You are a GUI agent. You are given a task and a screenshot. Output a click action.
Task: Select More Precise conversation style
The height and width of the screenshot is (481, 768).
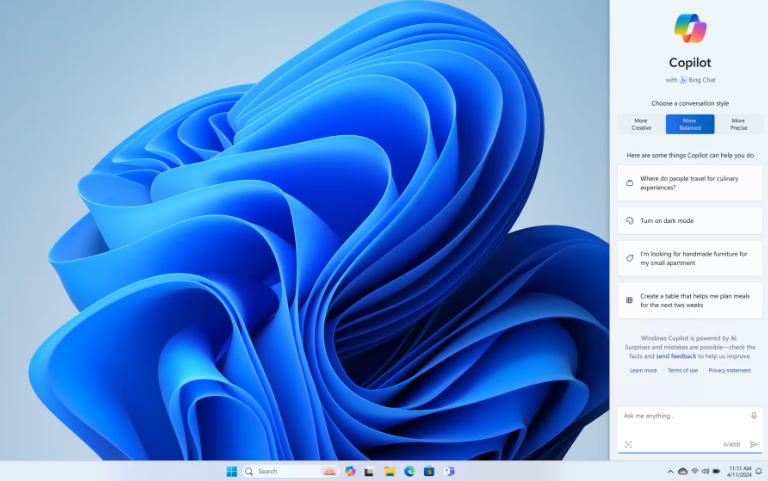[x=738, y=124]
